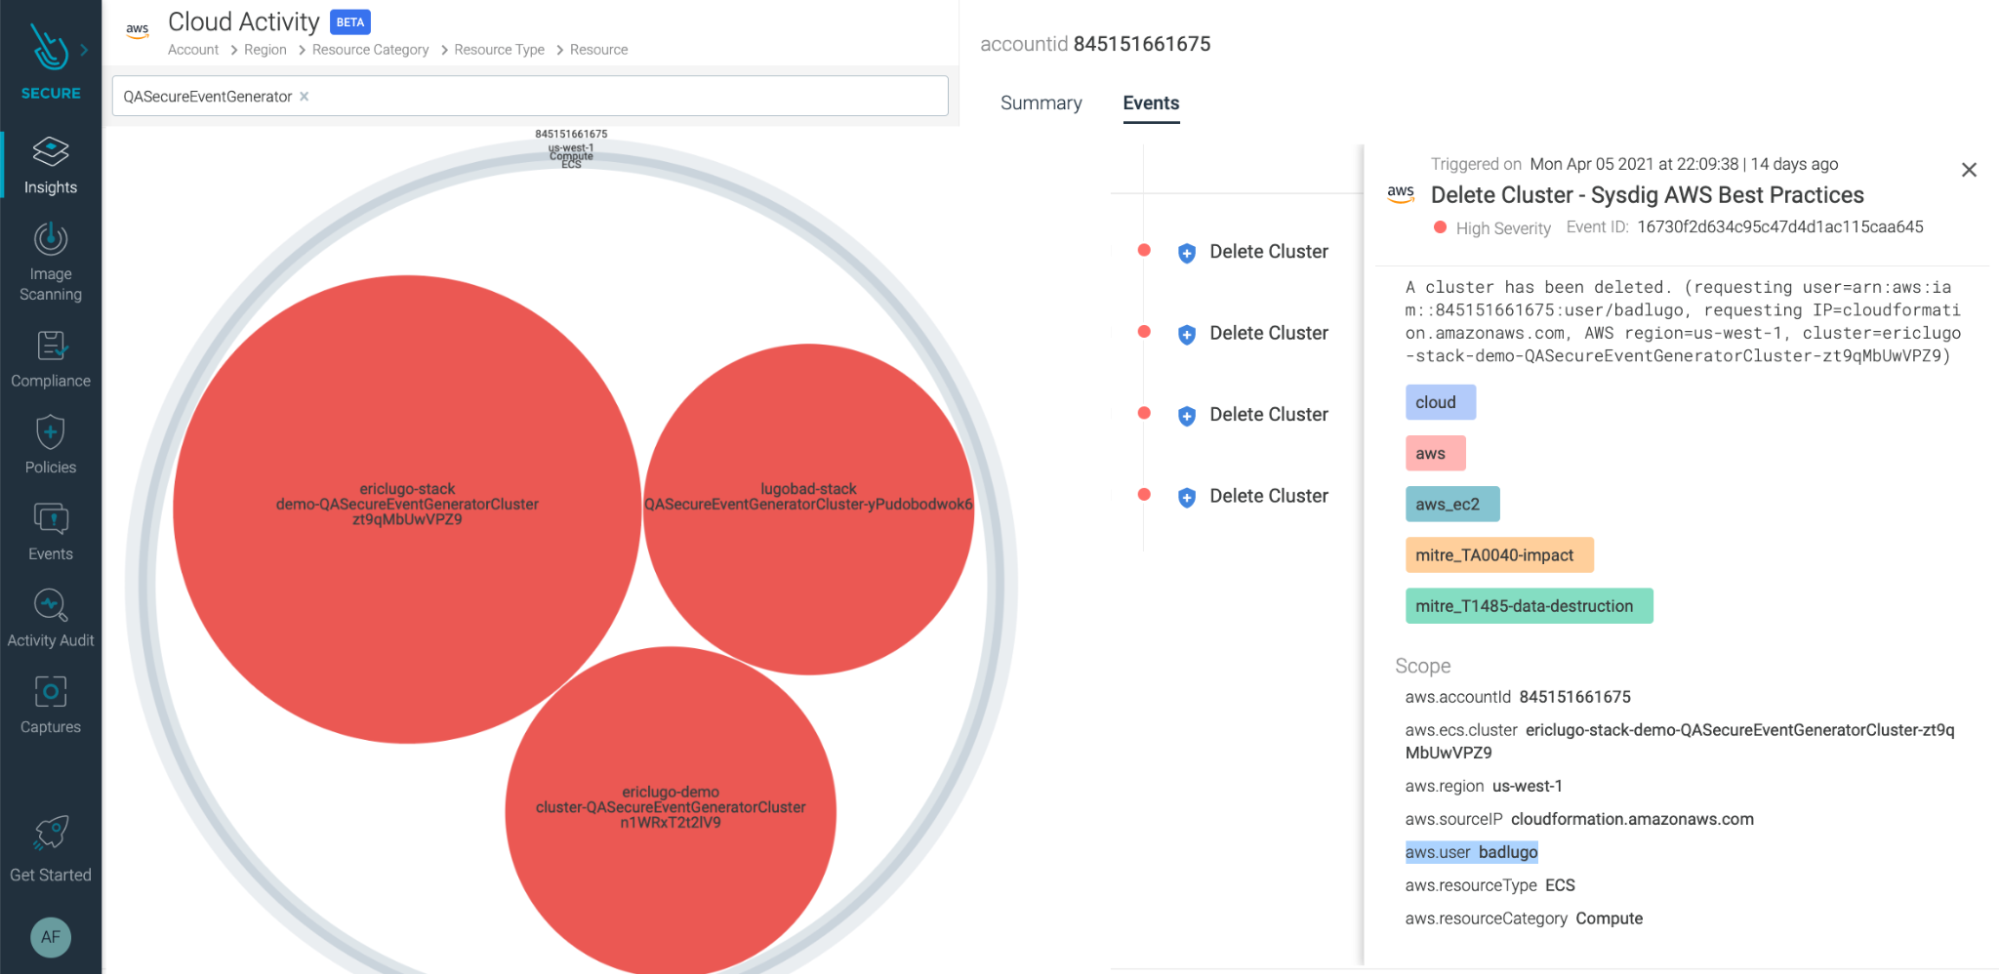Click the aws_ec2 tag
The image size is (1999, 975).
click(1452, 504)
